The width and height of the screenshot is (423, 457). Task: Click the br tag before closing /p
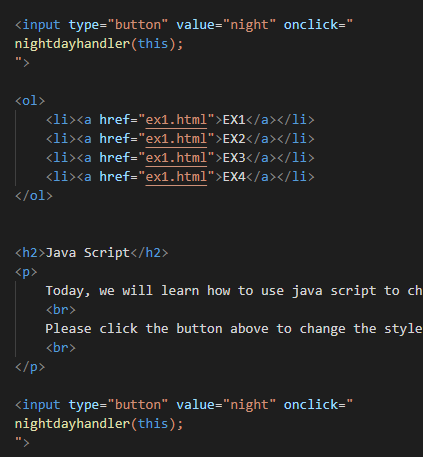[61, 348]
